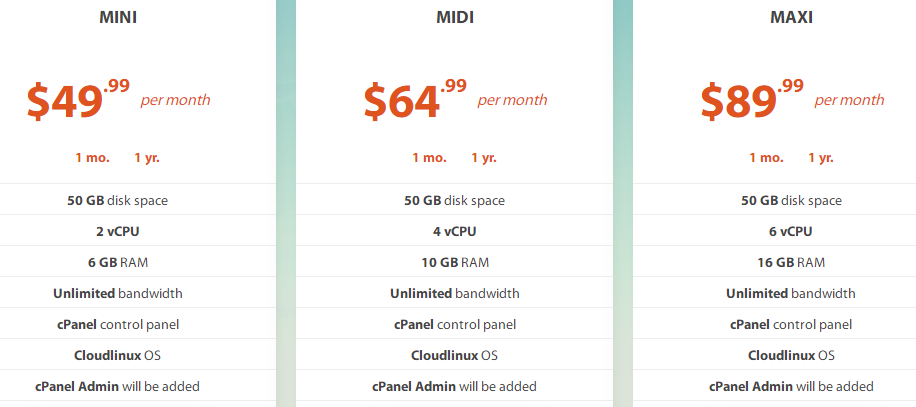Click the 4 vCPU feature row
916x407 pixels.
[455, 231]
